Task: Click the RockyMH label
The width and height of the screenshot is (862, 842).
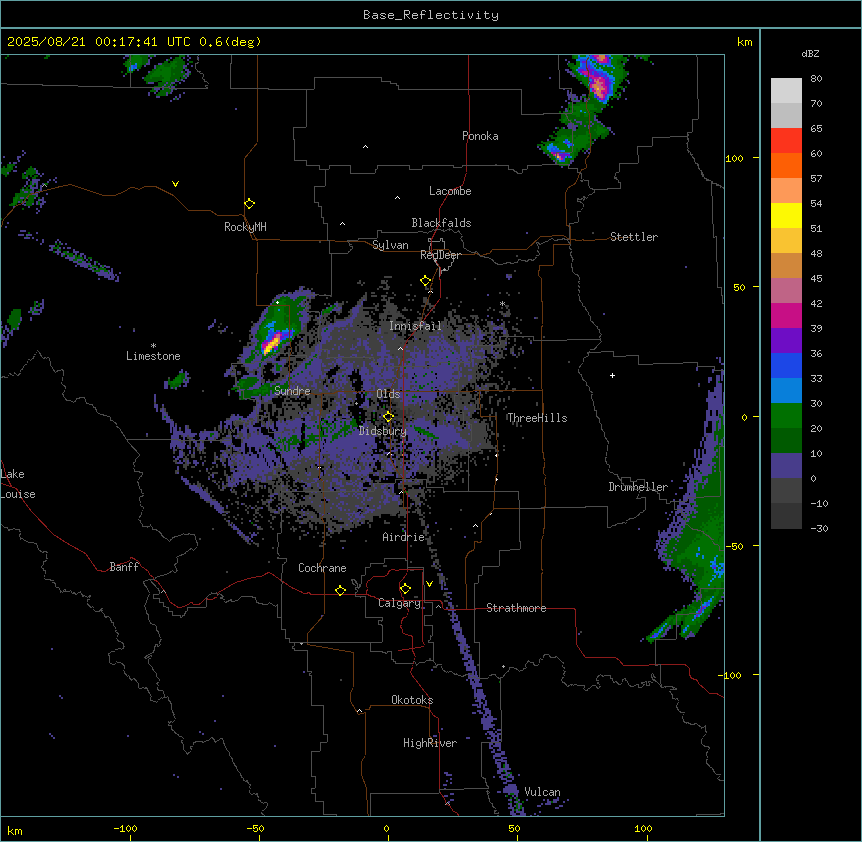Action: (245, 227)
